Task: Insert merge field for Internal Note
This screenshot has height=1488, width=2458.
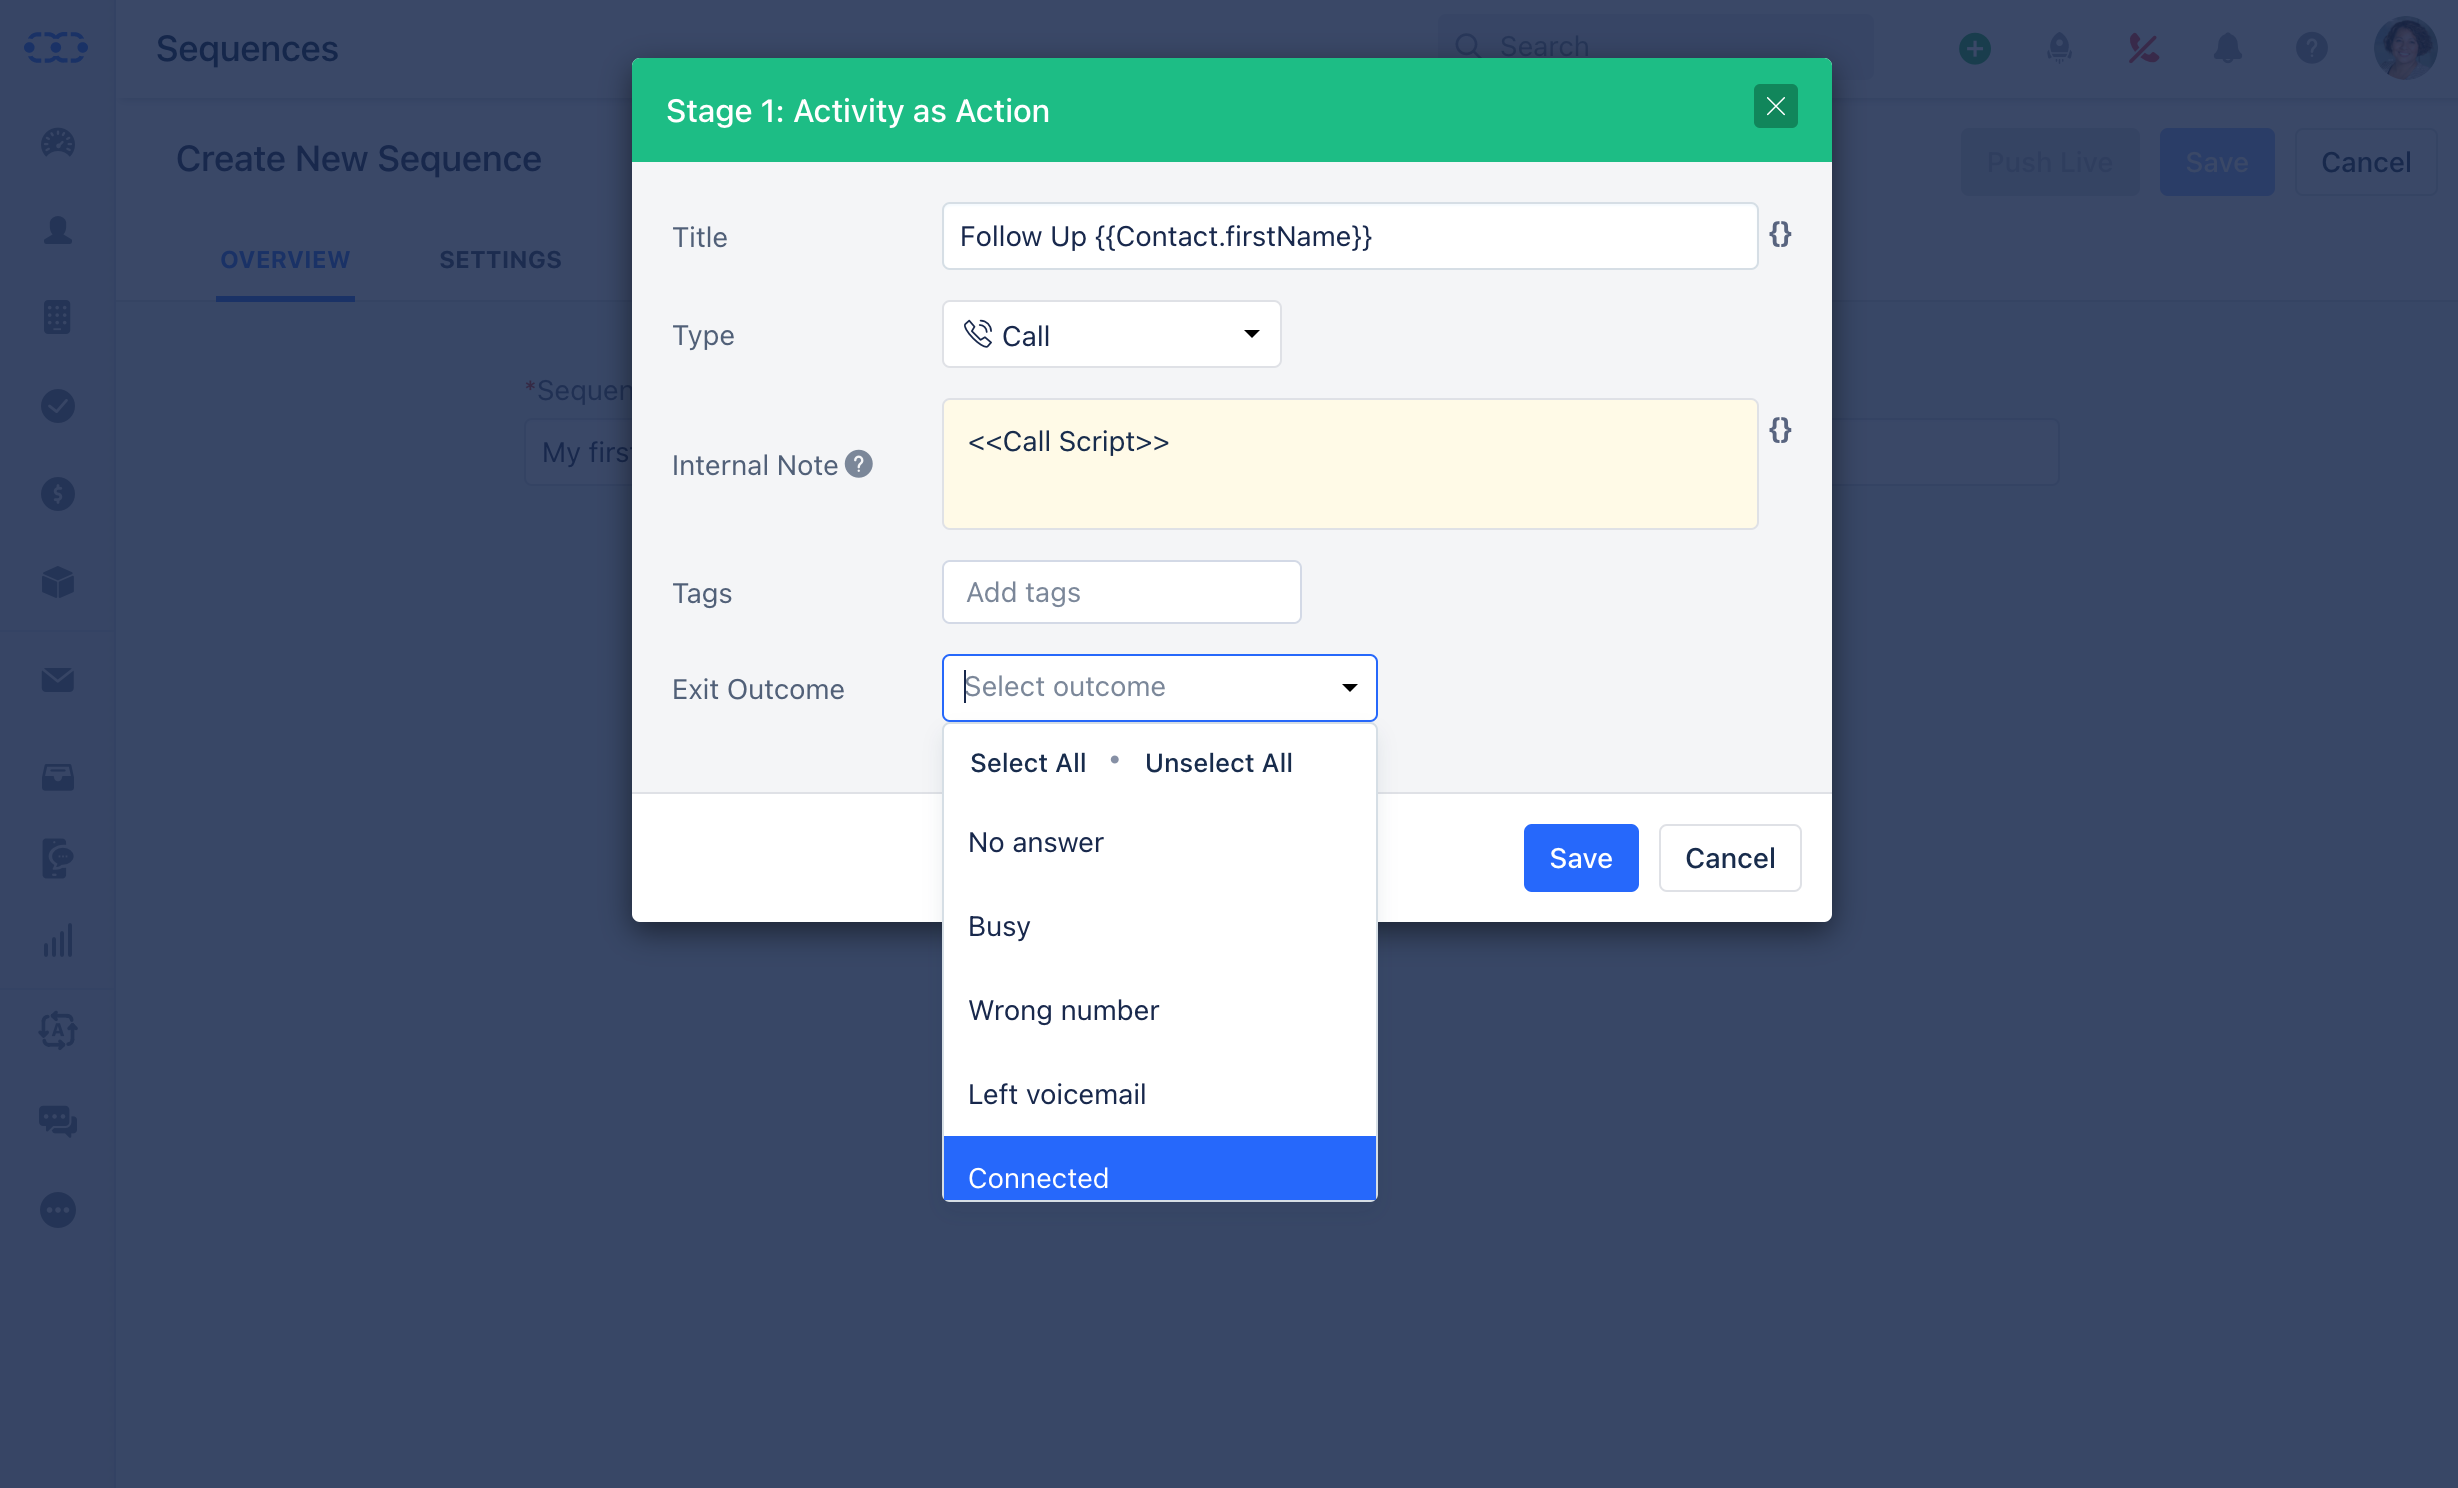Action: tap(1780, 430)
